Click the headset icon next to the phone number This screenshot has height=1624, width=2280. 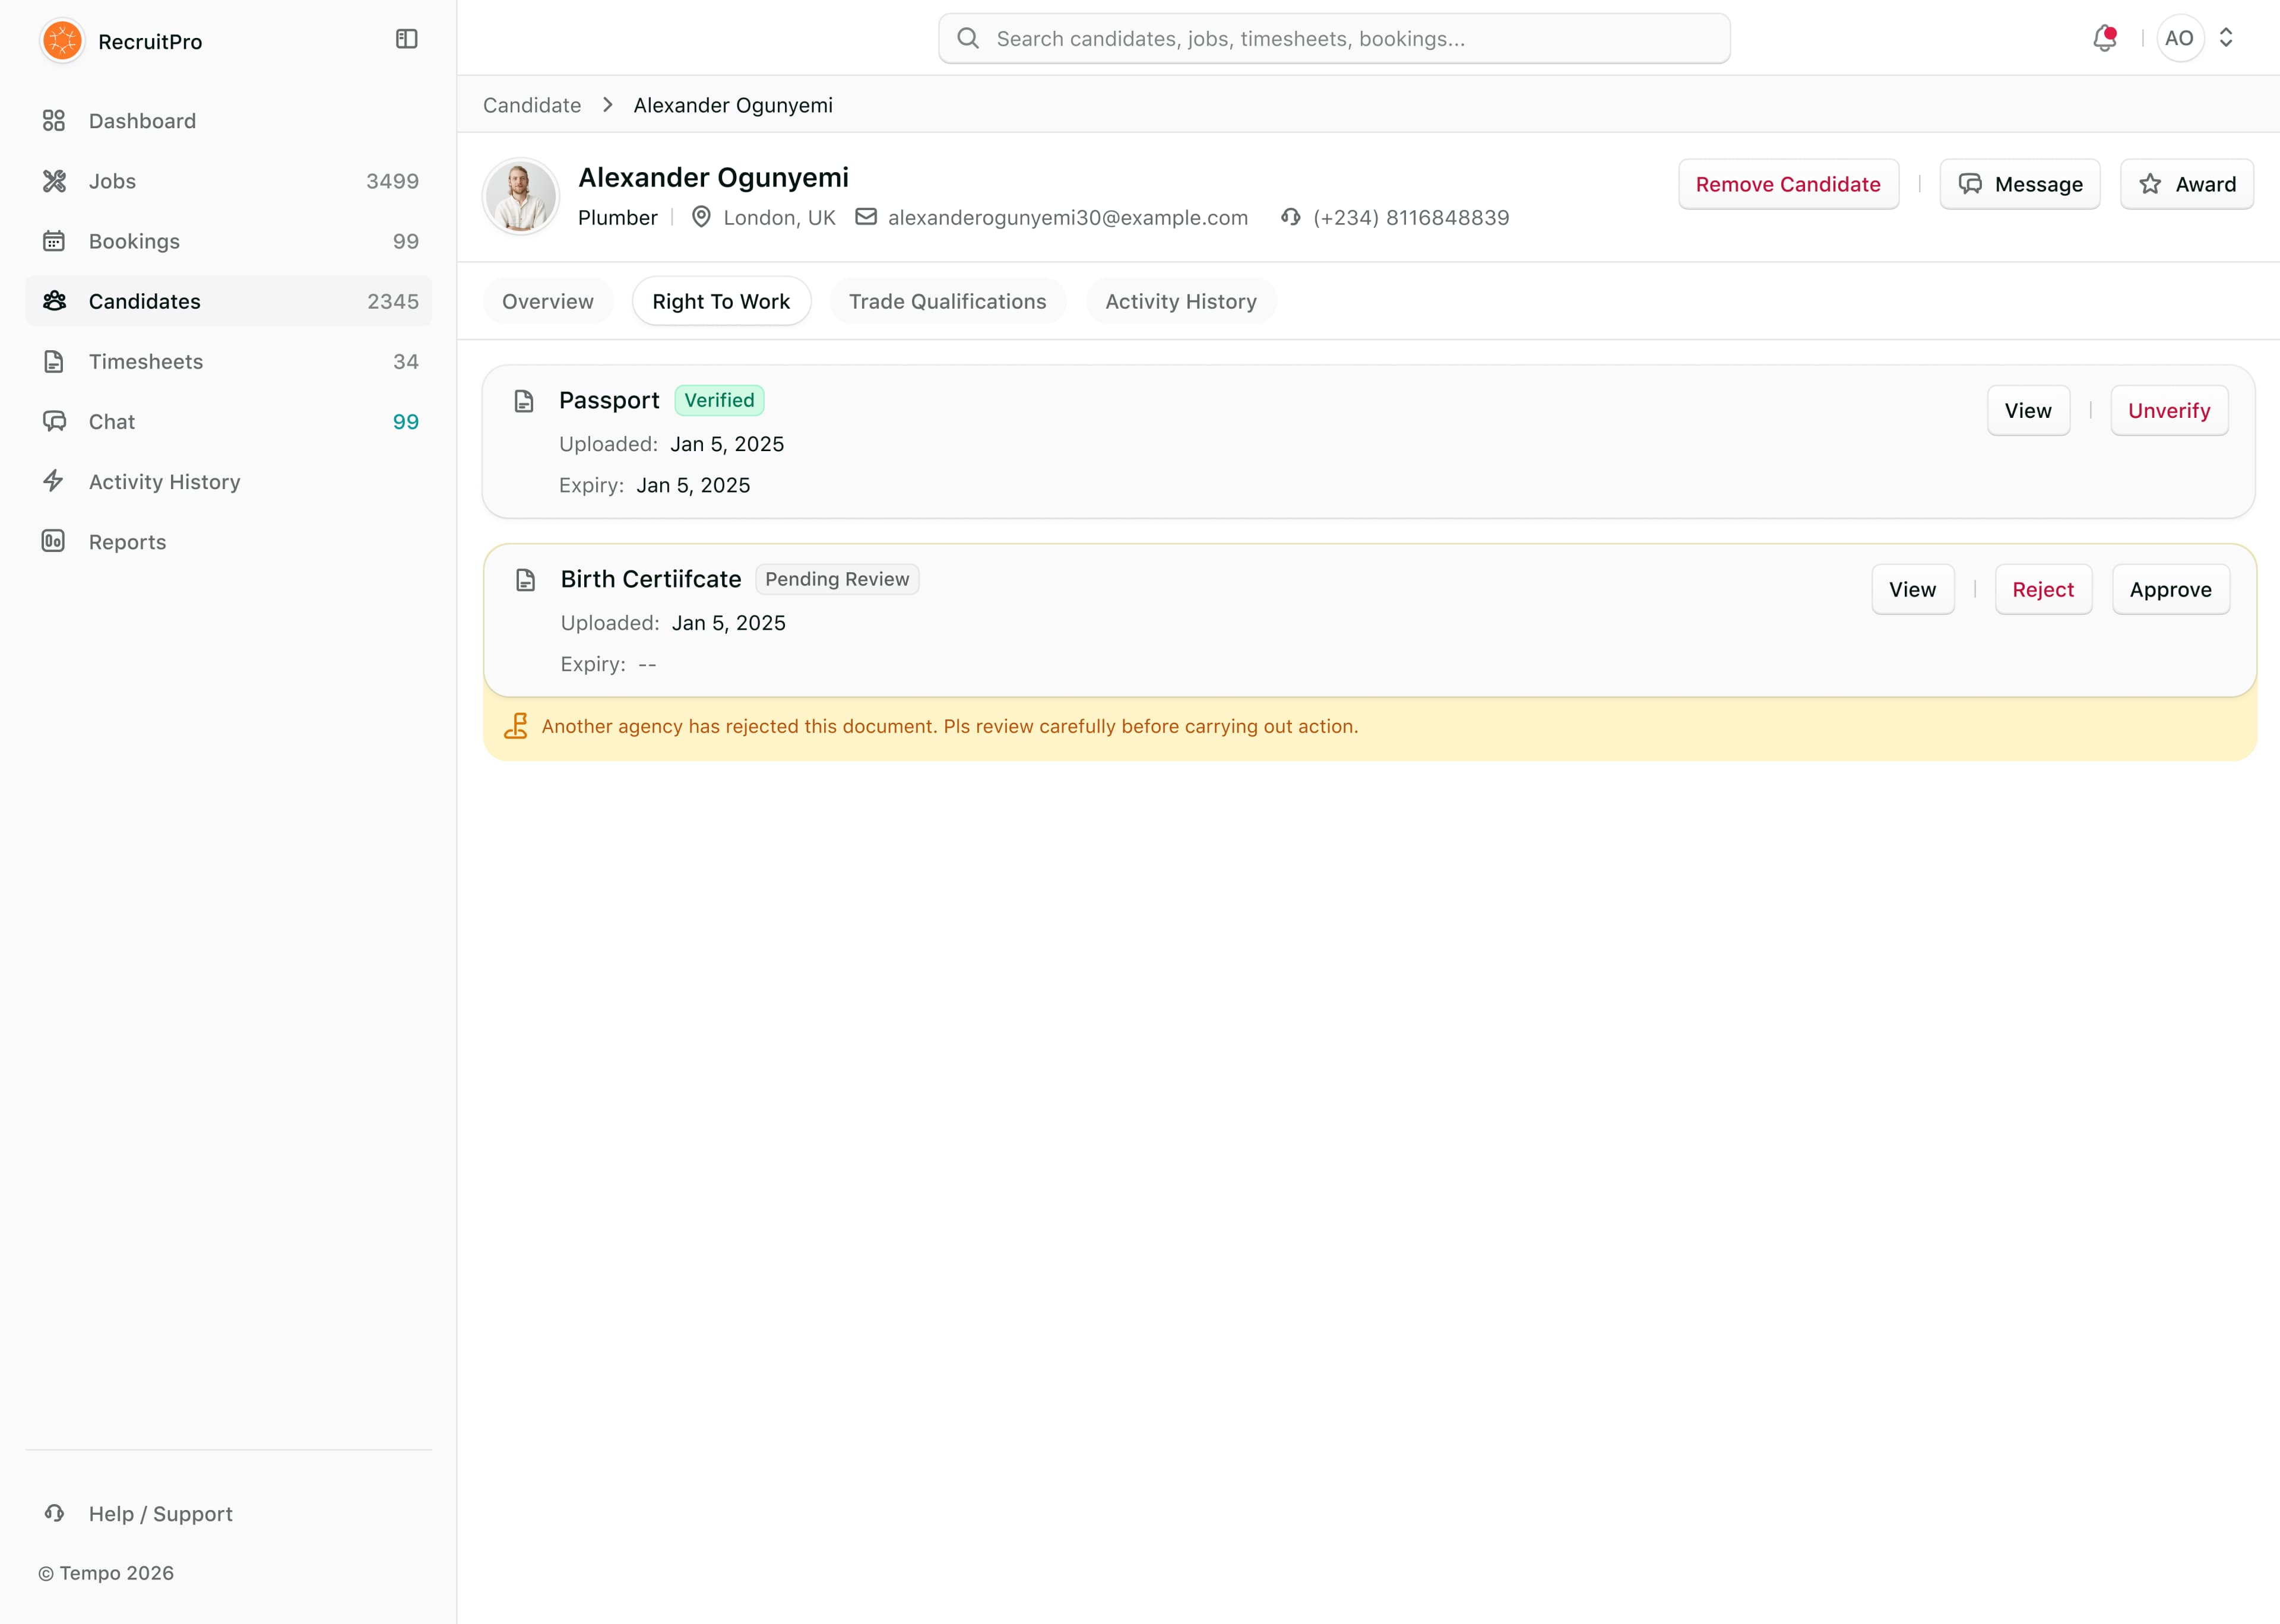[x=1291, y=216]
